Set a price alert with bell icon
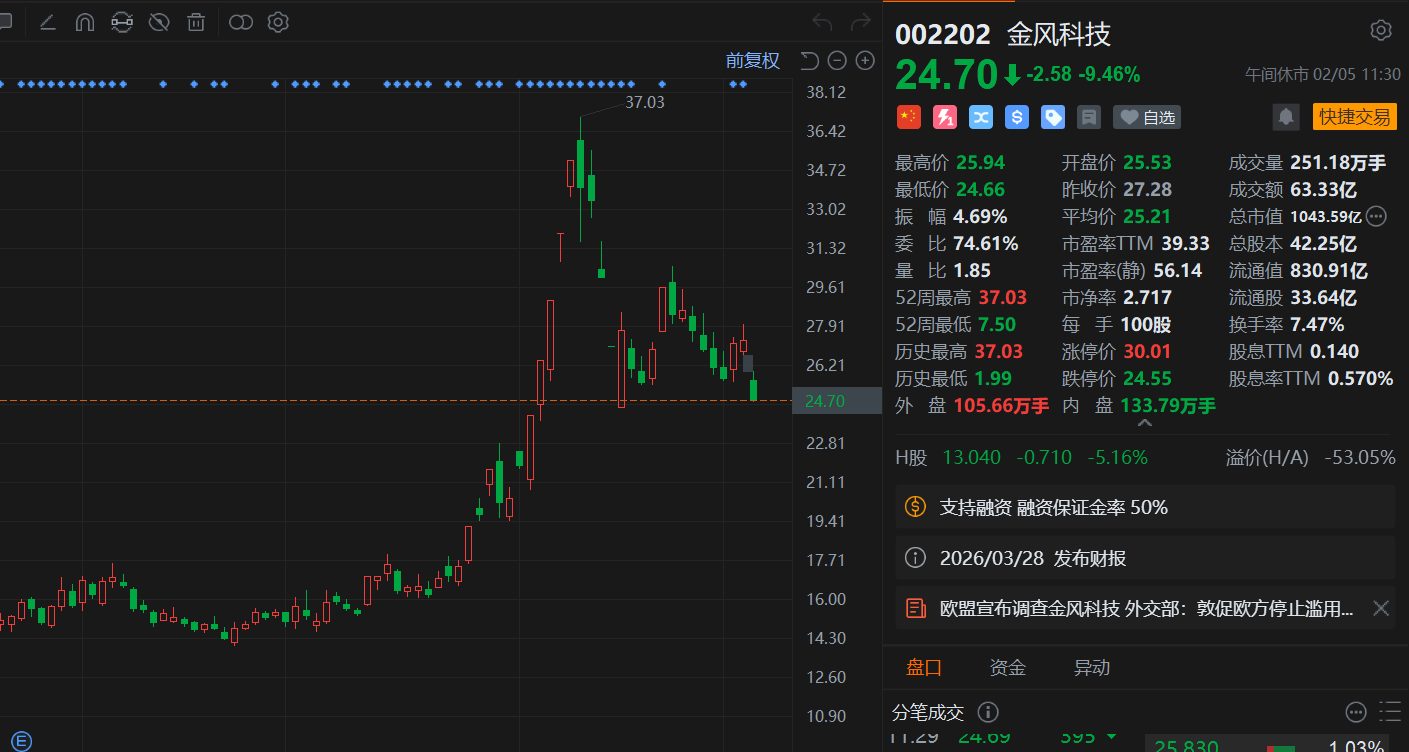1409x752 pixels. 1286,117
